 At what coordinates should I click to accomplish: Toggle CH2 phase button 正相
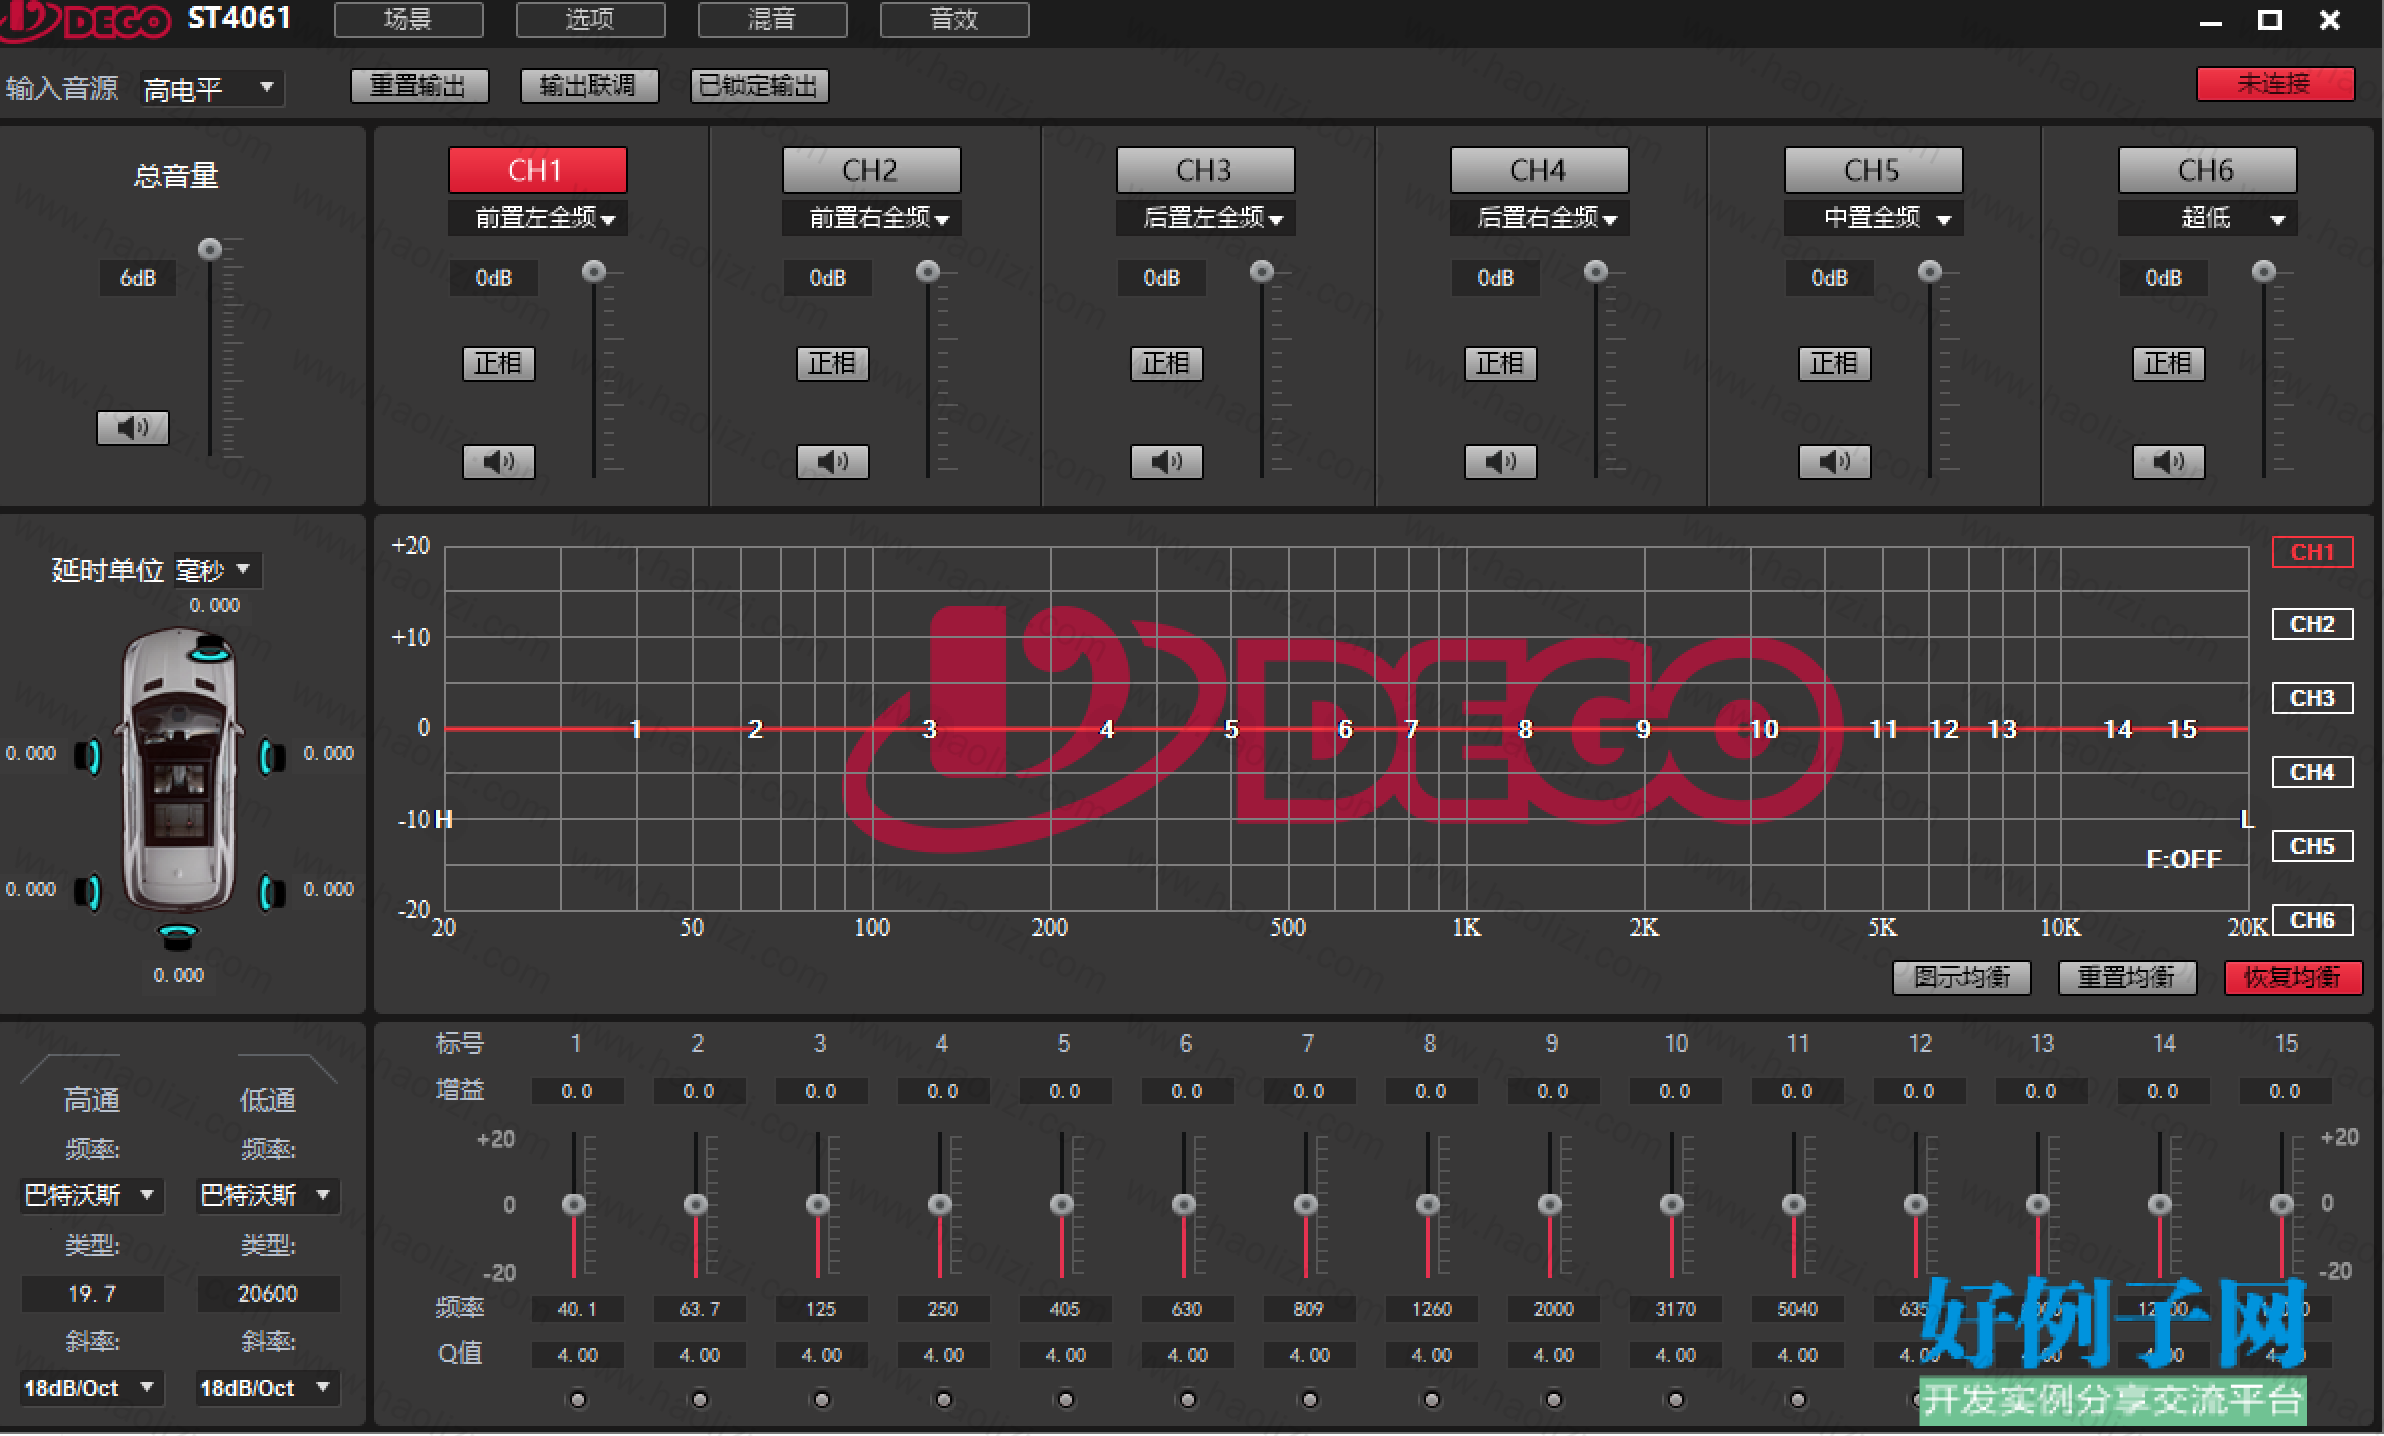[x=832, y=363]
